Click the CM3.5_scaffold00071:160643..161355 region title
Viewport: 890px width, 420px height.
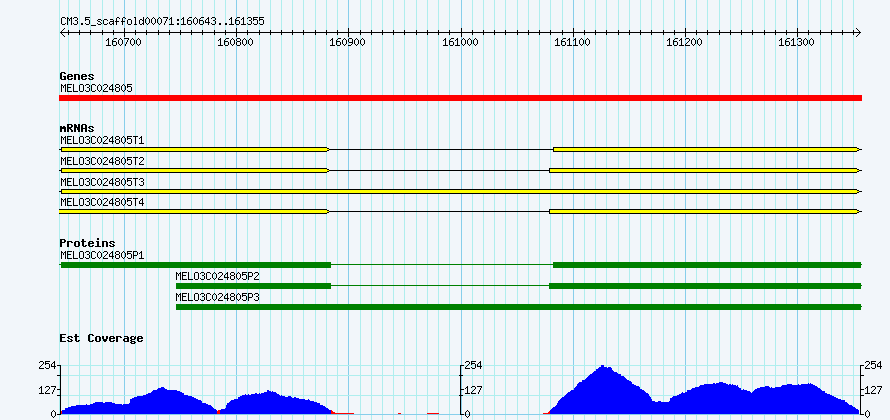tap(162, 22)
